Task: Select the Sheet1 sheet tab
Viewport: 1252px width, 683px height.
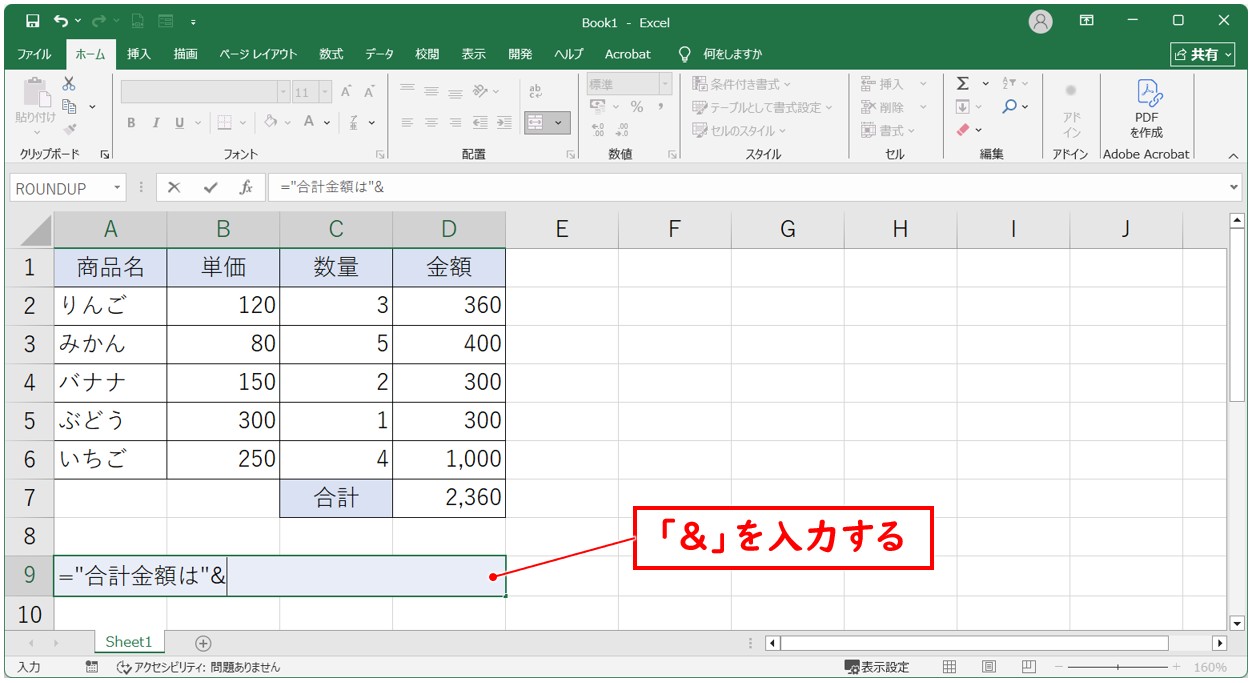Action: pyautogui.click(x=129, y=641)
